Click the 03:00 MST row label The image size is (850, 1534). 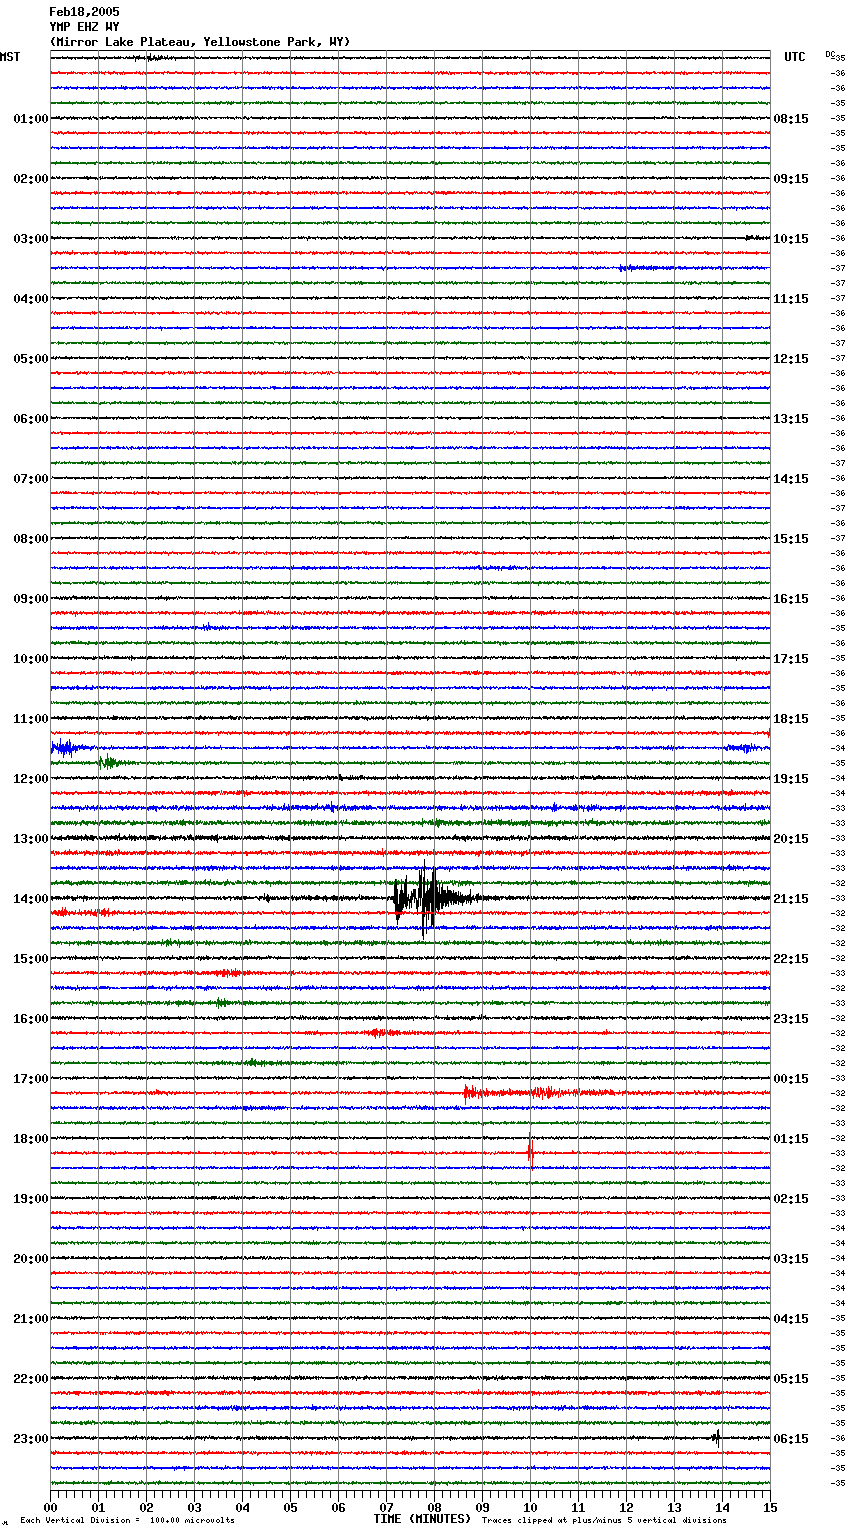click(x=31, y=239)
